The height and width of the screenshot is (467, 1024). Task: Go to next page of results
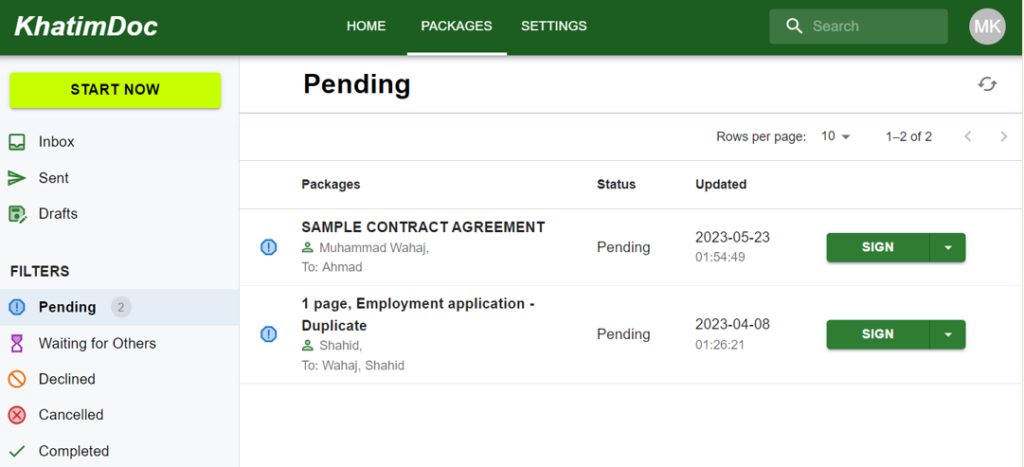(x=1003, y=137)
